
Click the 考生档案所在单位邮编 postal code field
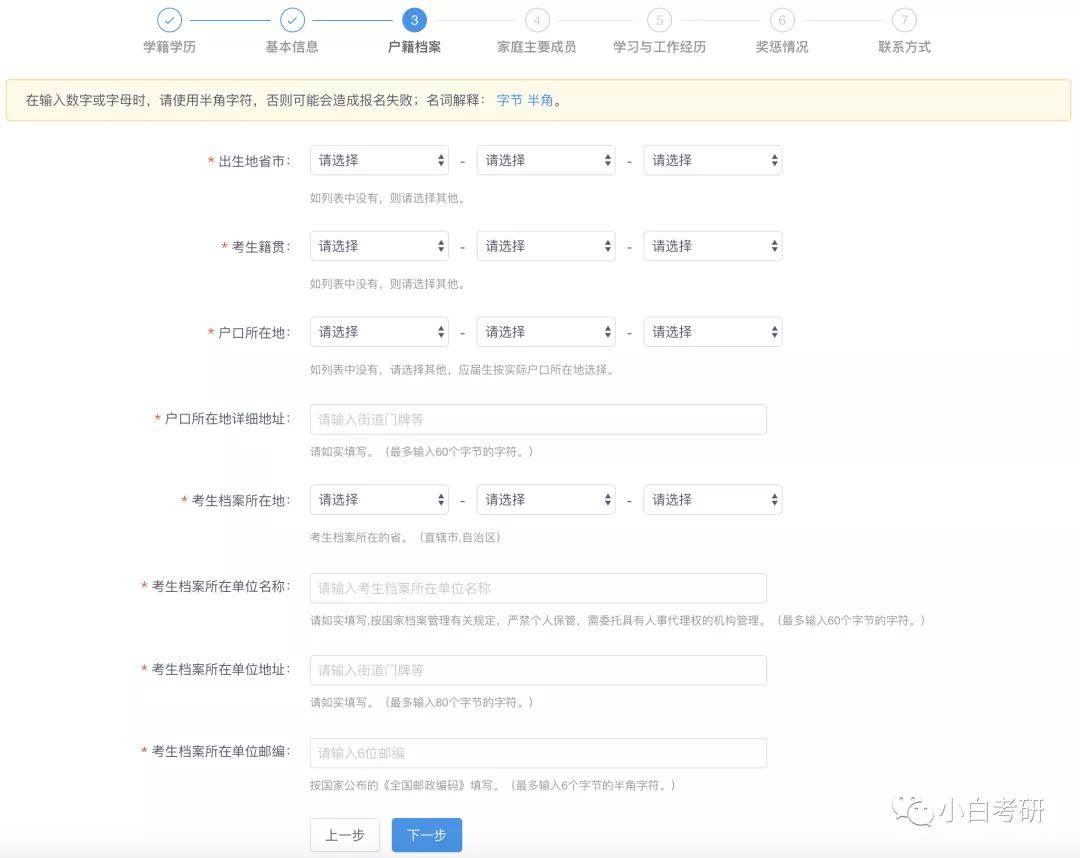(537, 752)
